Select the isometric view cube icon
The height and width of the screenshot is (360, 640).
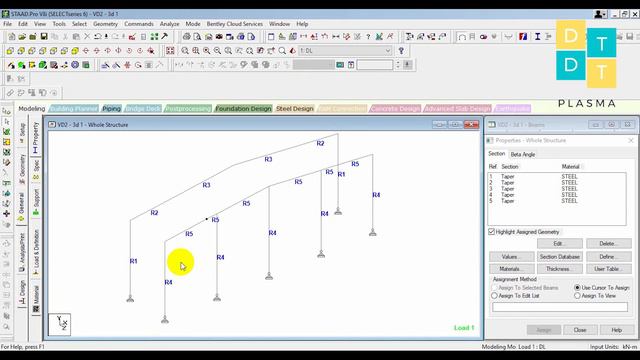pos(75,51)
